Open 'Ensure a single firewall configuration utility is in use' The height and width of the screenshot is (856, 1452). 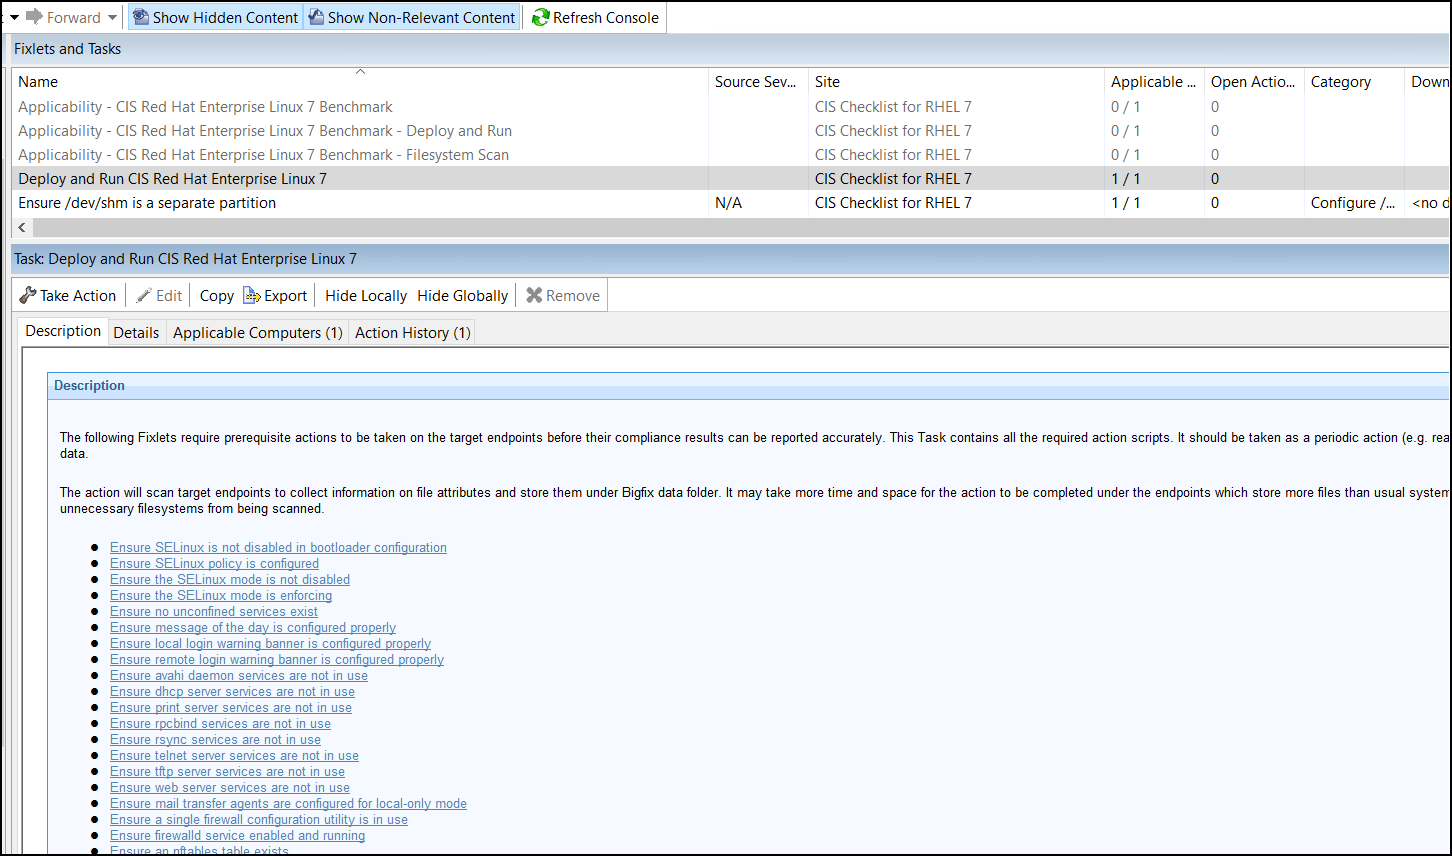point(259,819)
